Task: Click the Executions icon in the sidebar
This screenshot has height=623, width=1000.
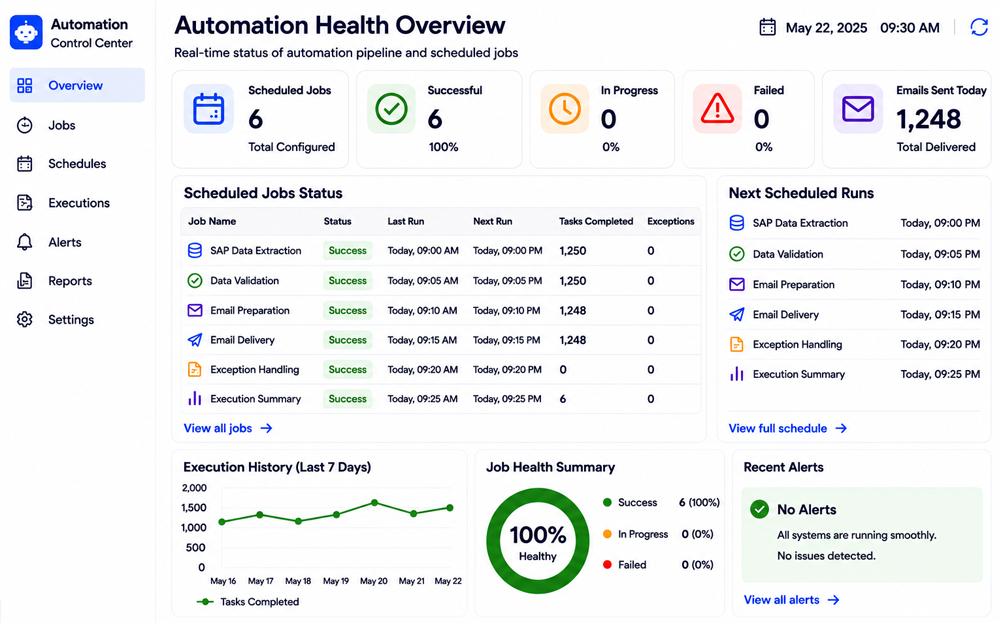Action: coord(25,203)
